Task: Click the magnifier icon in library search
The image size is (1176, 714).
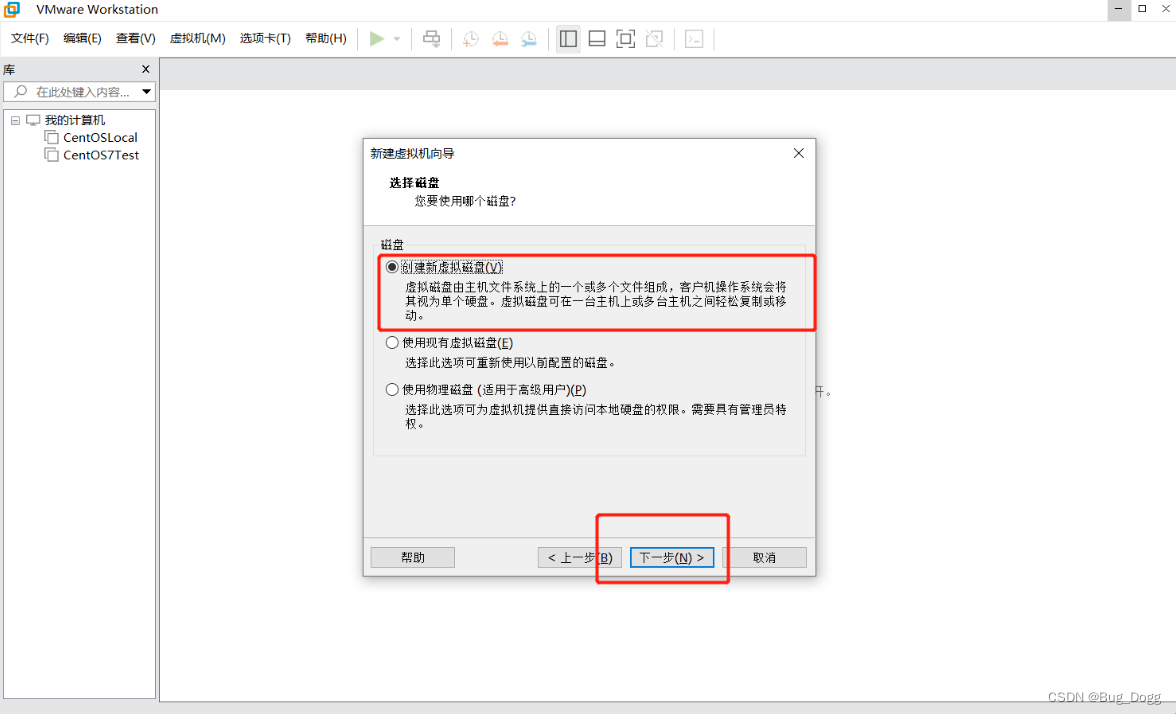Action: click(x=20, y=92)
